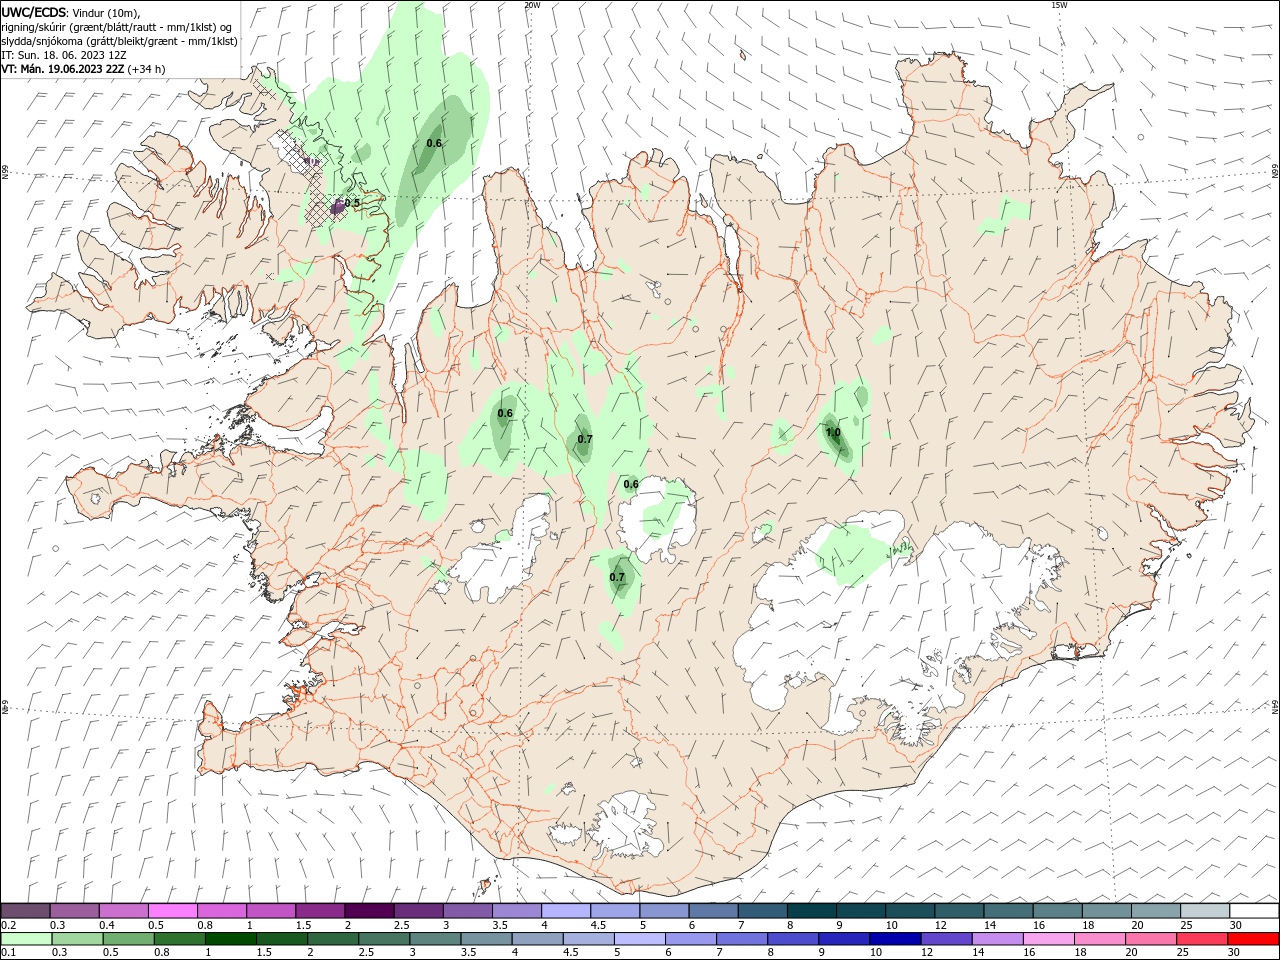Click the valid time 'VT: Mán. 19.06.2023 22Z'
Screen dimensions: 1280x960
coord(64,69)
